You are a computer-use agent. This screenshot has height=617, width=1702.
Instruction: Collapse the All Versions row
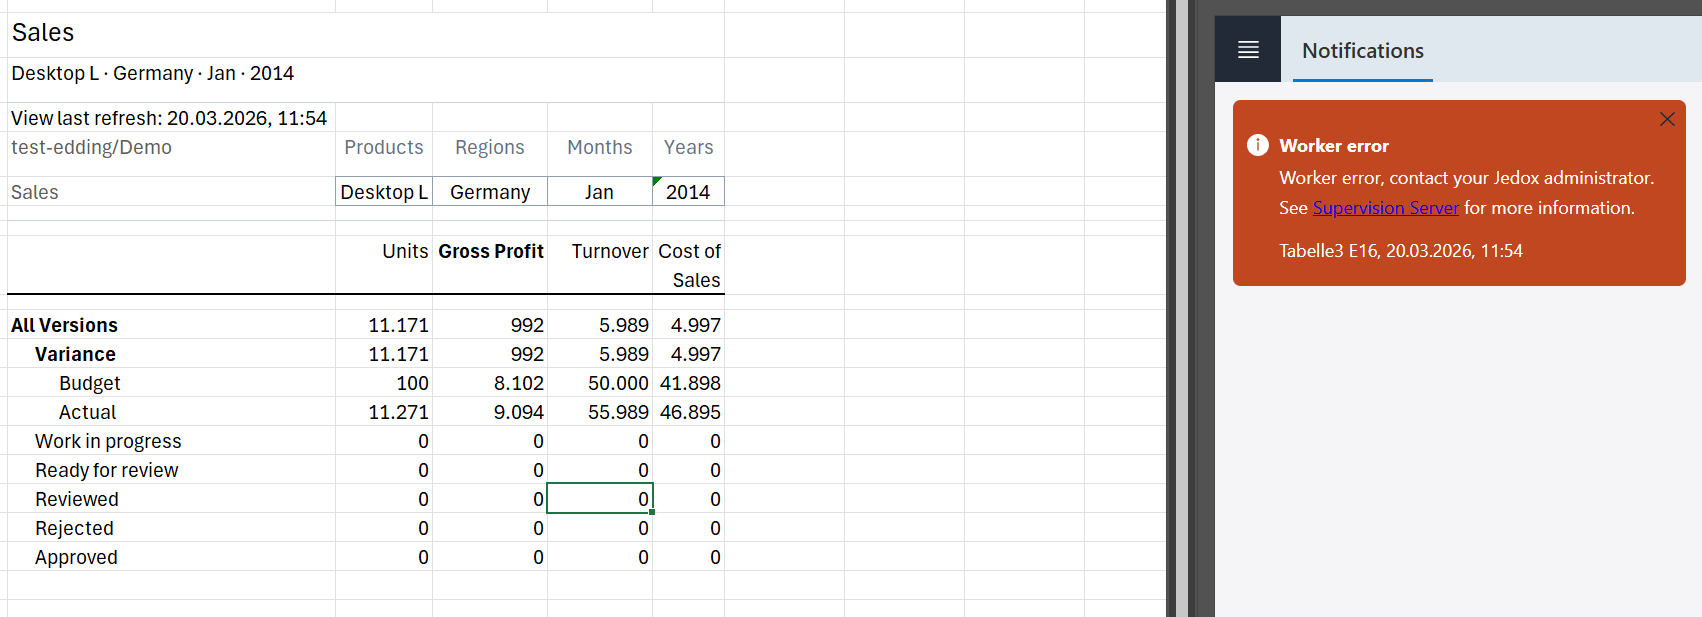click(65, 325)
